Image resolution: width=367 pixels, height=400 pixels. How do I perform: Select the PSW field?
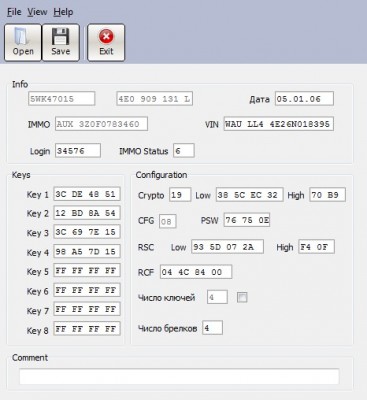[x=247, y=220]
